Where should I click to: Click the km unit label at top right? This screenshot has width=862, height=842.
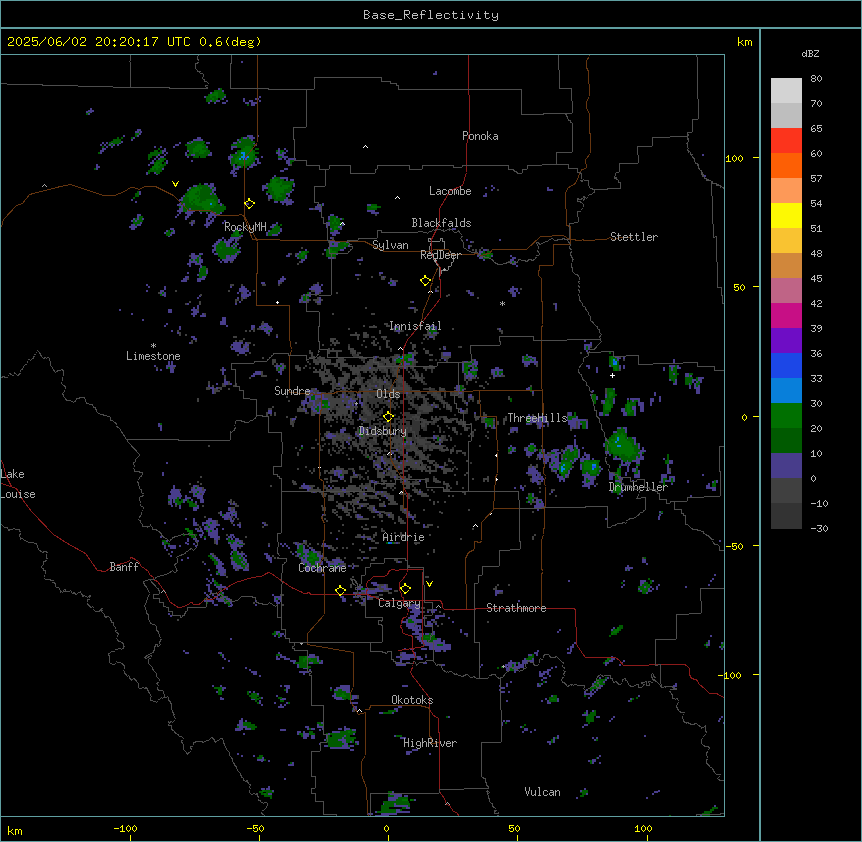click(745, 42)
